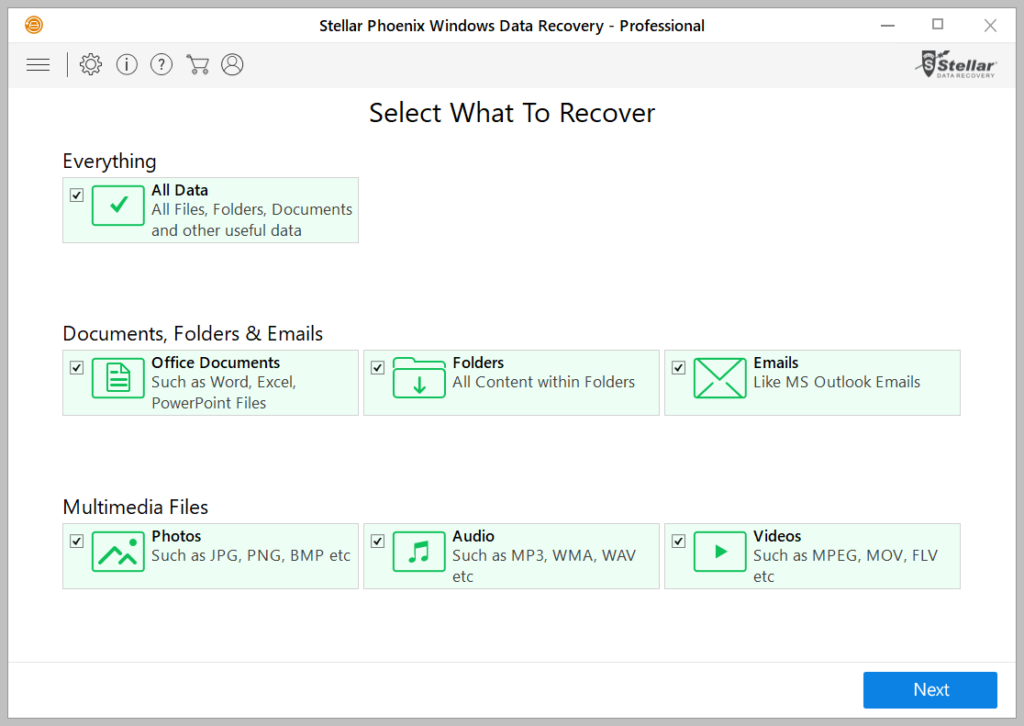Viewport: 1024px width, 726px height.
Task: Click the 'All Data' label text
Action: pyautogui.click(x=180, y=190)
